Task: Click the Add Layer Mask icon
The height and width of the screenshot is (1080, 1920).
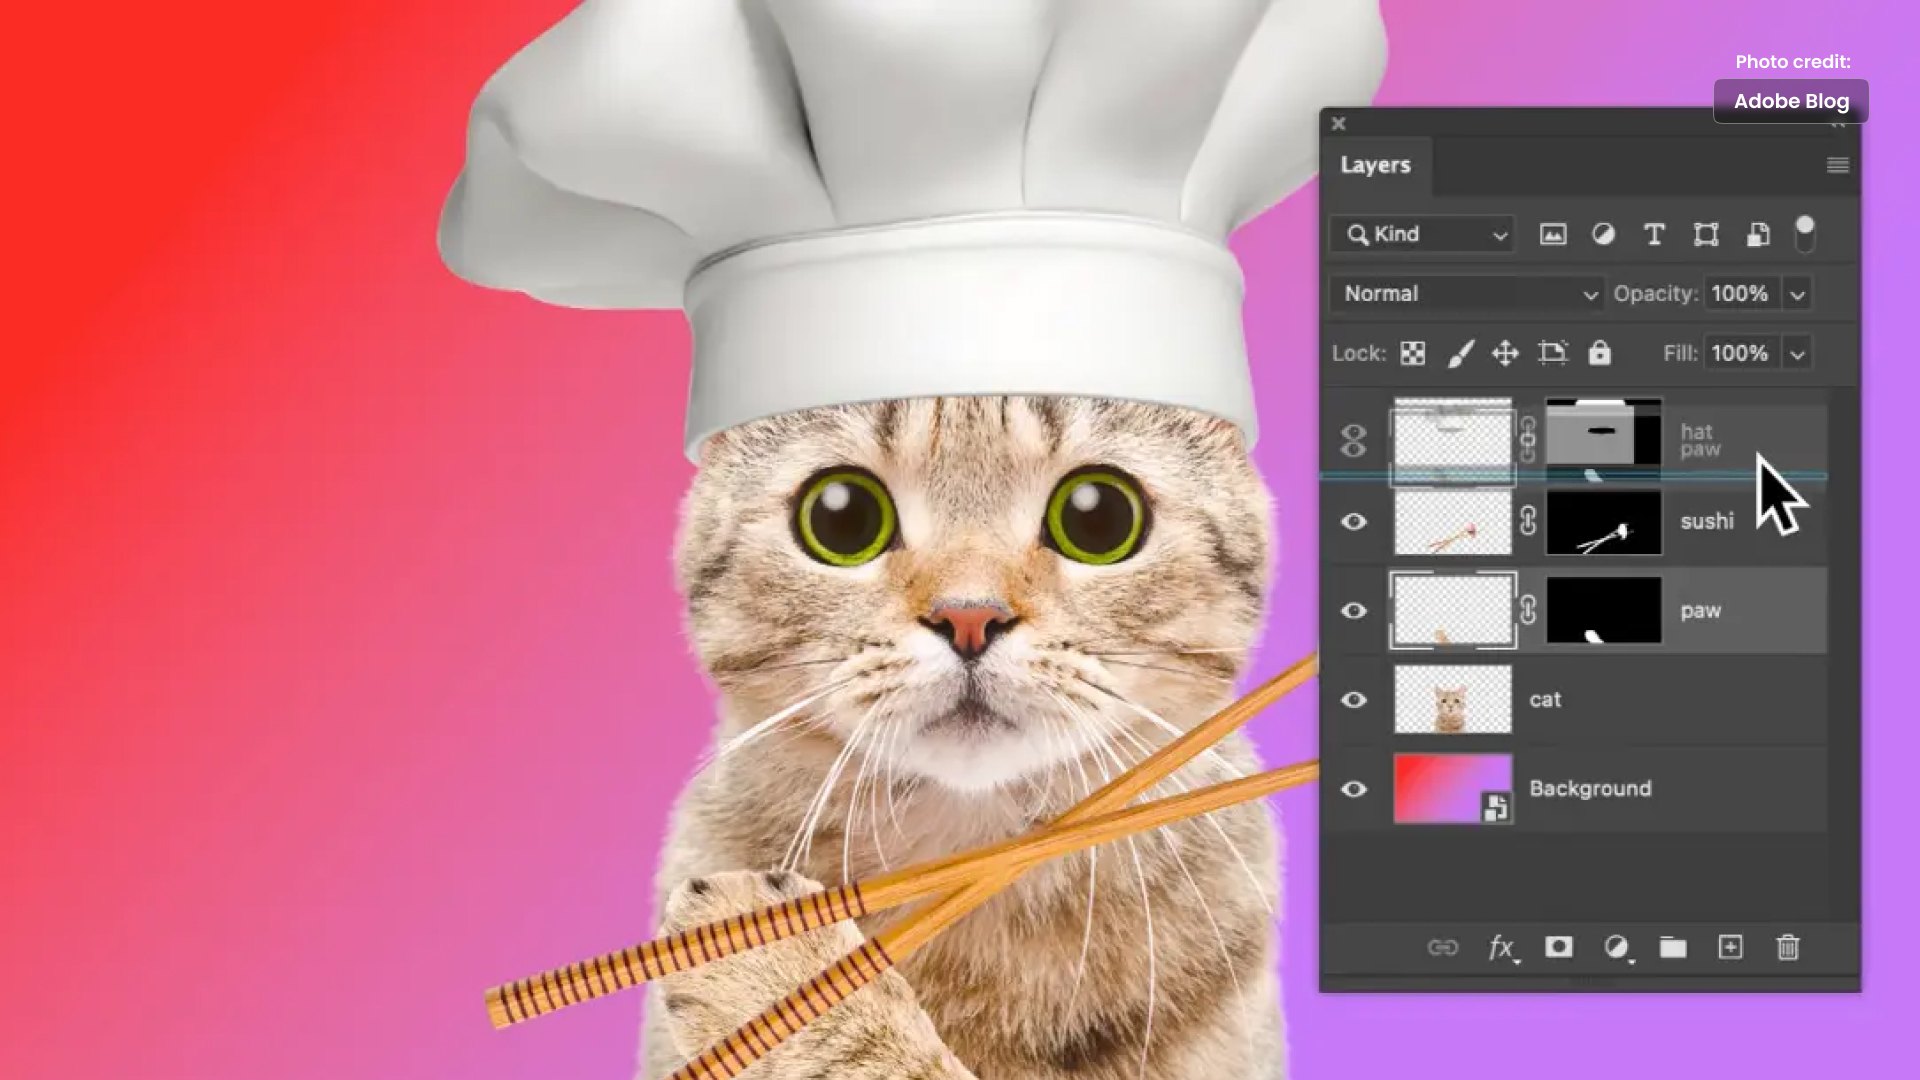Action: 1559,947
